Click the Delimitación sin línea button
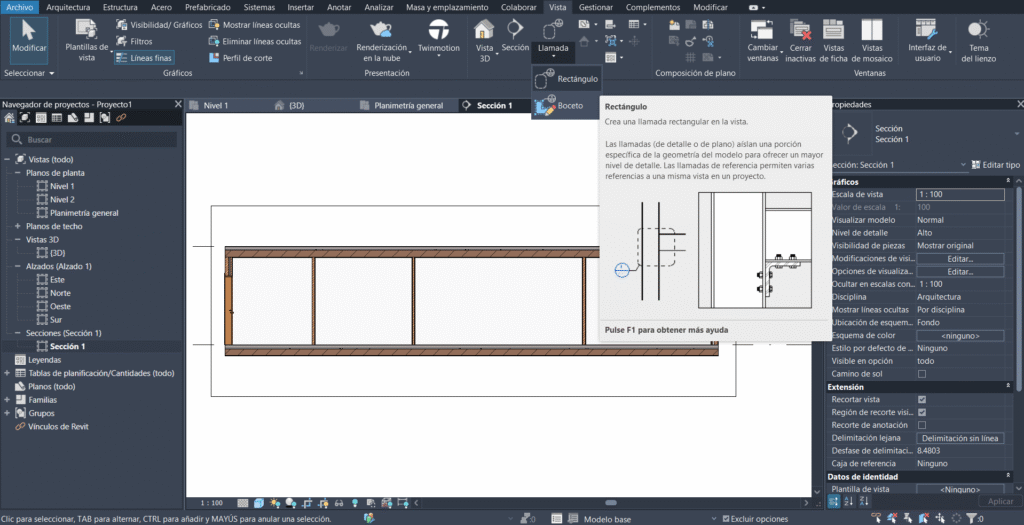Viewport: 1024px width, 525px height. tap(960, 438)
